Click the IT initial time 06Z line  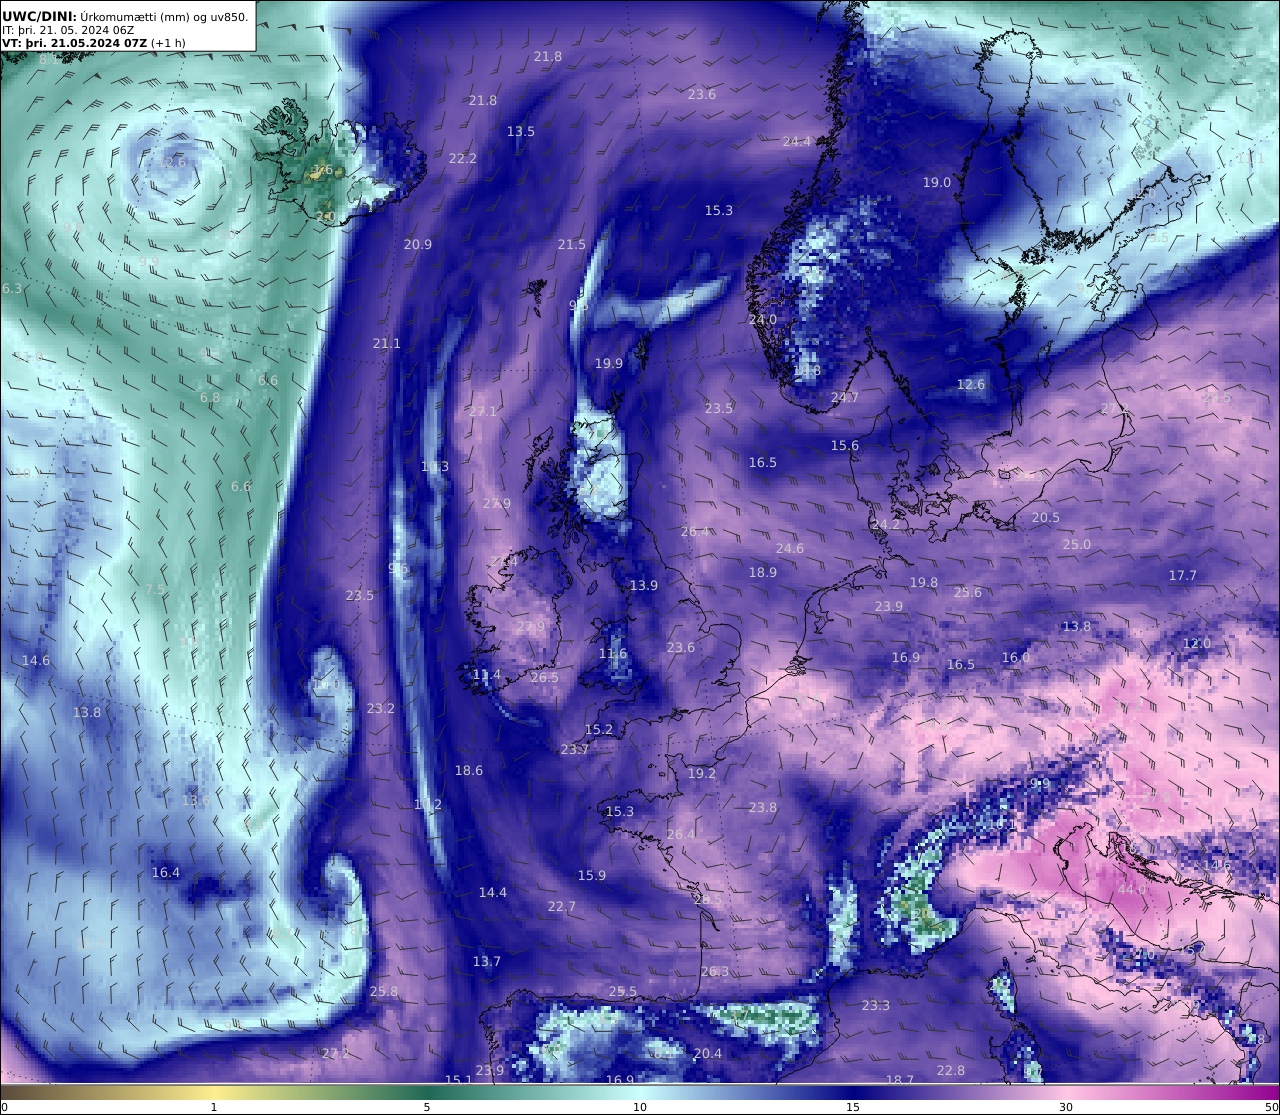coord(68,30)
